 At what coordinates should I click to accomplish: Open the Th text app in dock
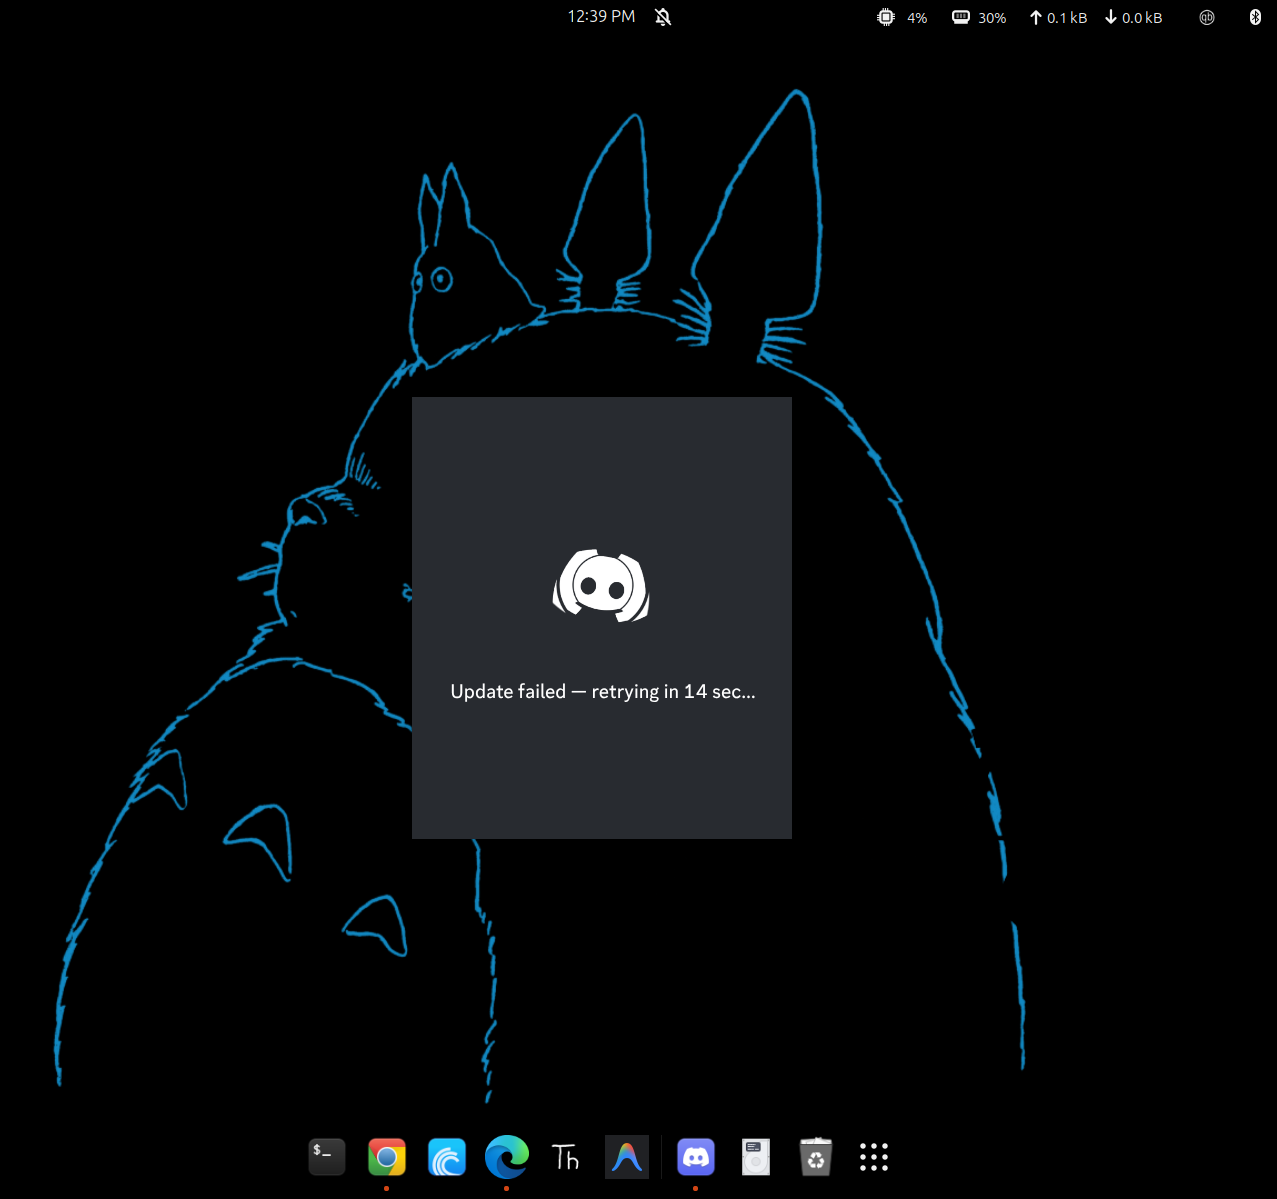(x=566, y=1157)
